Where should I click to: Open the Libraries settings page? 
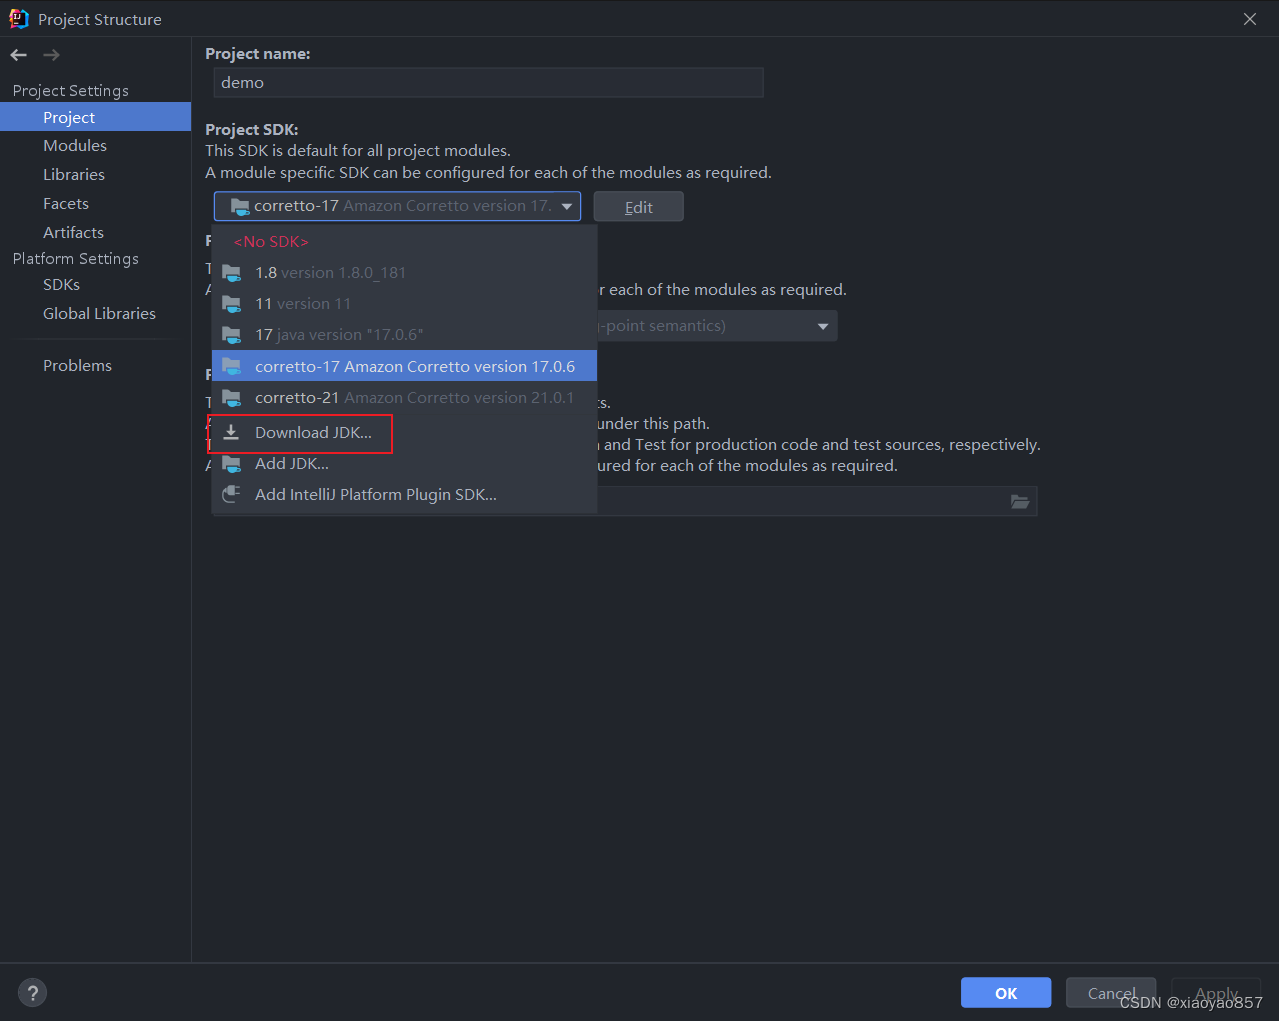tap(95, 175)
